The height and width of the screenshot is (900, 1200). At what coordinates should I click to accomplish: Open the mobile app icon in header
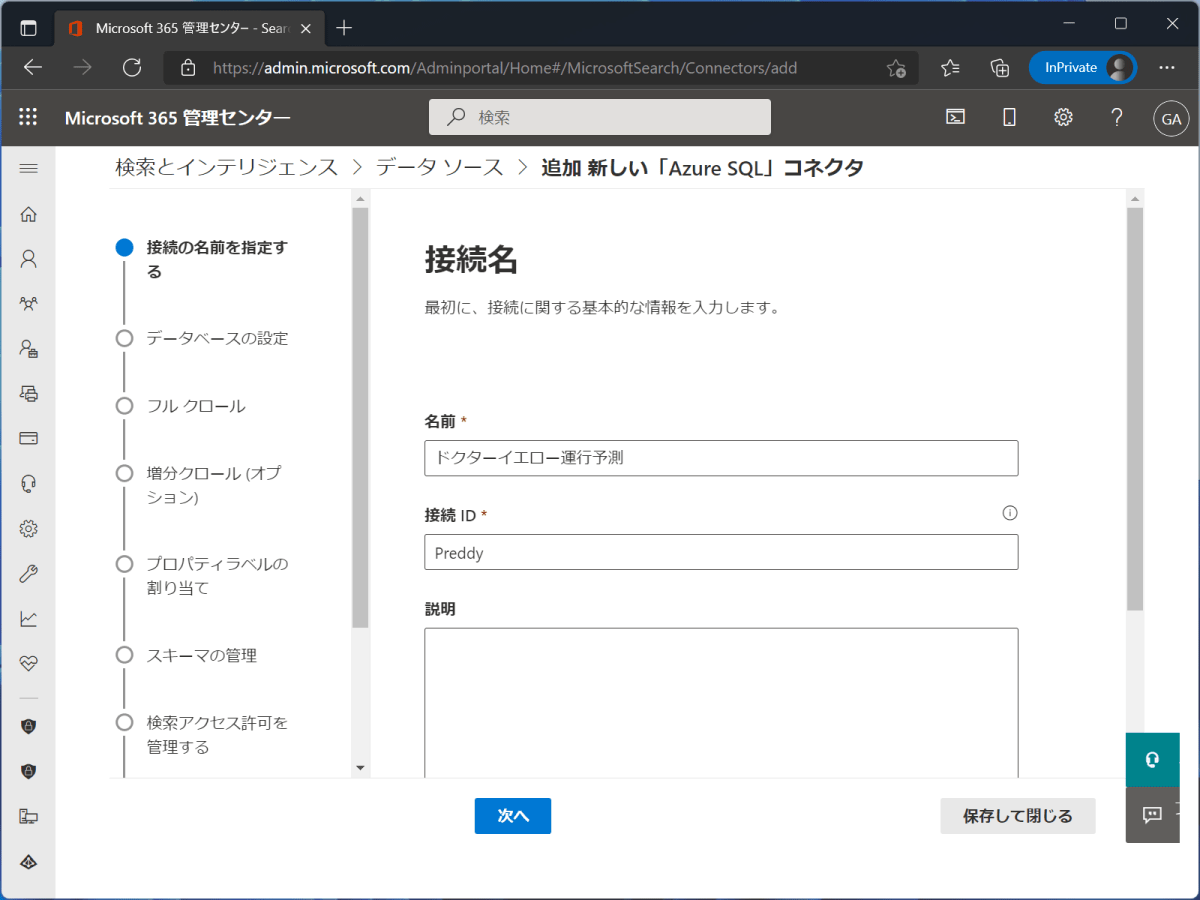tap(1009, 117)
